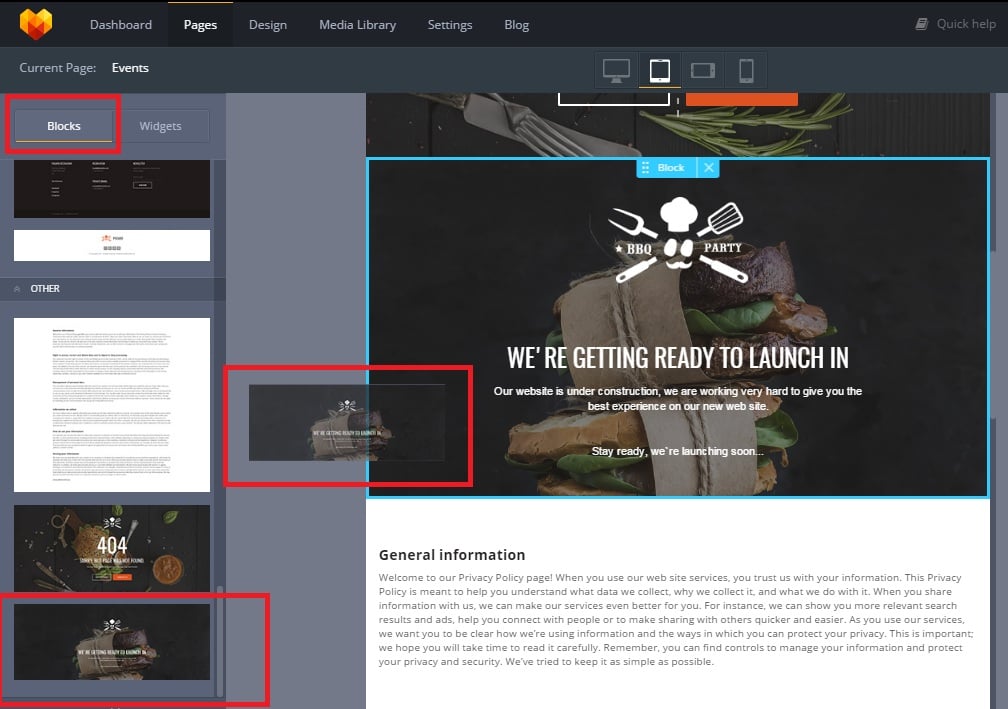Click the Quick help book icon
Image resolution: width=1008 pixels, height=709 pixels.
922,24
